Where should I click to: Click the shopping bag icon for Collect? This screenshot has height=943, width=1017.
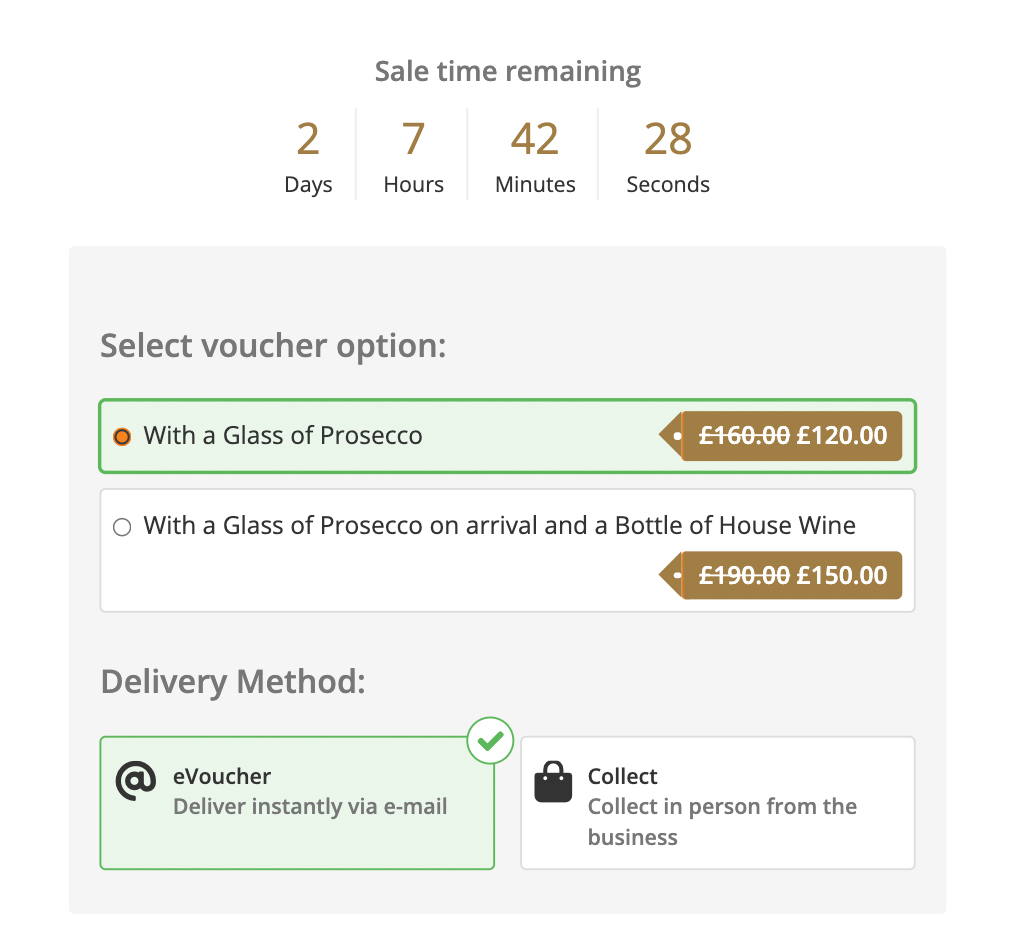pyautogui.click(x=553, y=781)
